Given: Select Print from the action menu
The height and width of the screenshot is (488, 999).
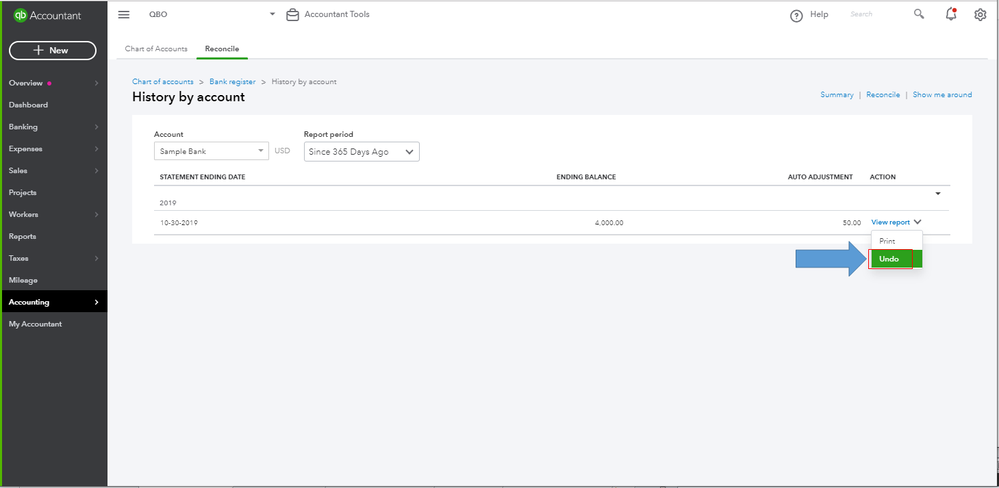Looking at the screenshot, I should (887, 241).
